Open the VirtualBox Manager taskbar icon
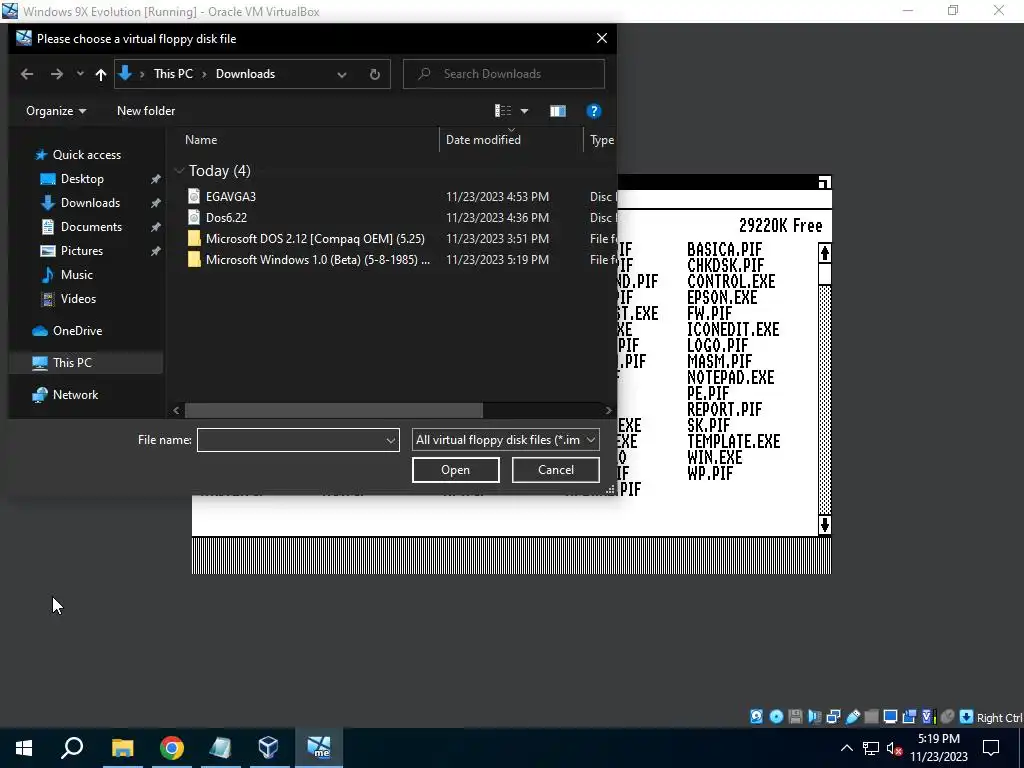This screenshot has height=768, width=1024. coord(268,748)
